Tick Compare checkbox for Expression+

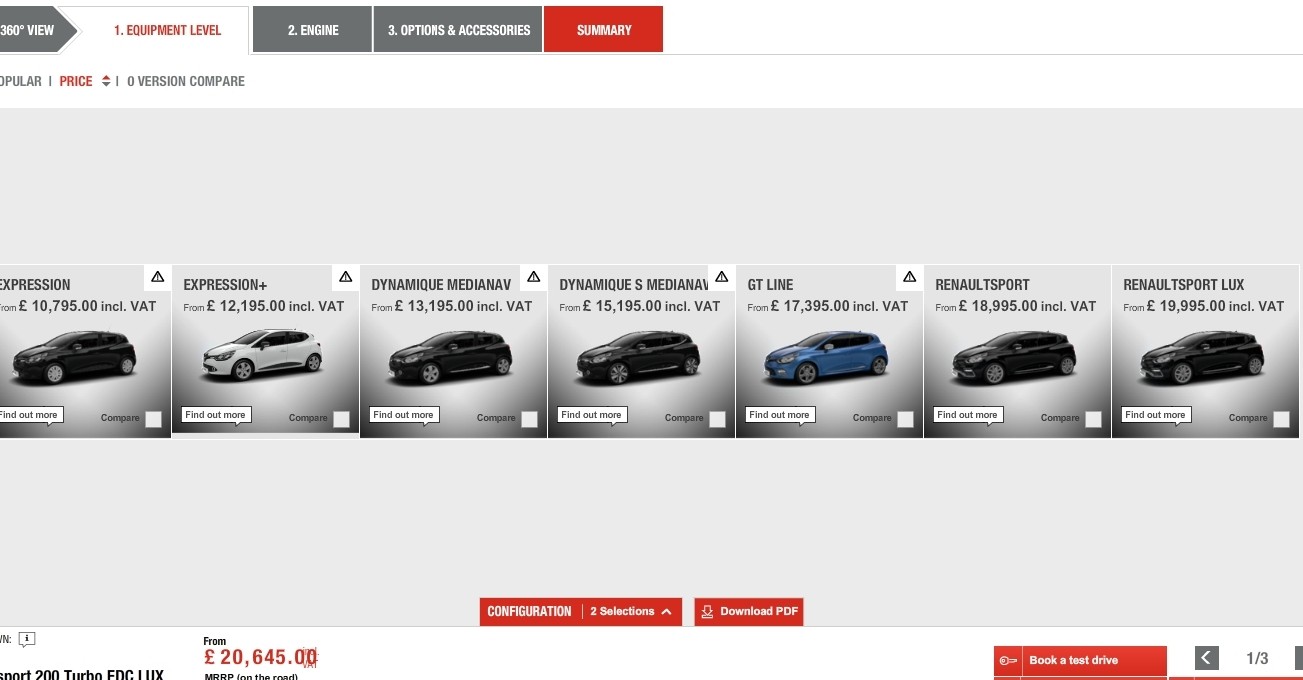click(x=341, y=420)
